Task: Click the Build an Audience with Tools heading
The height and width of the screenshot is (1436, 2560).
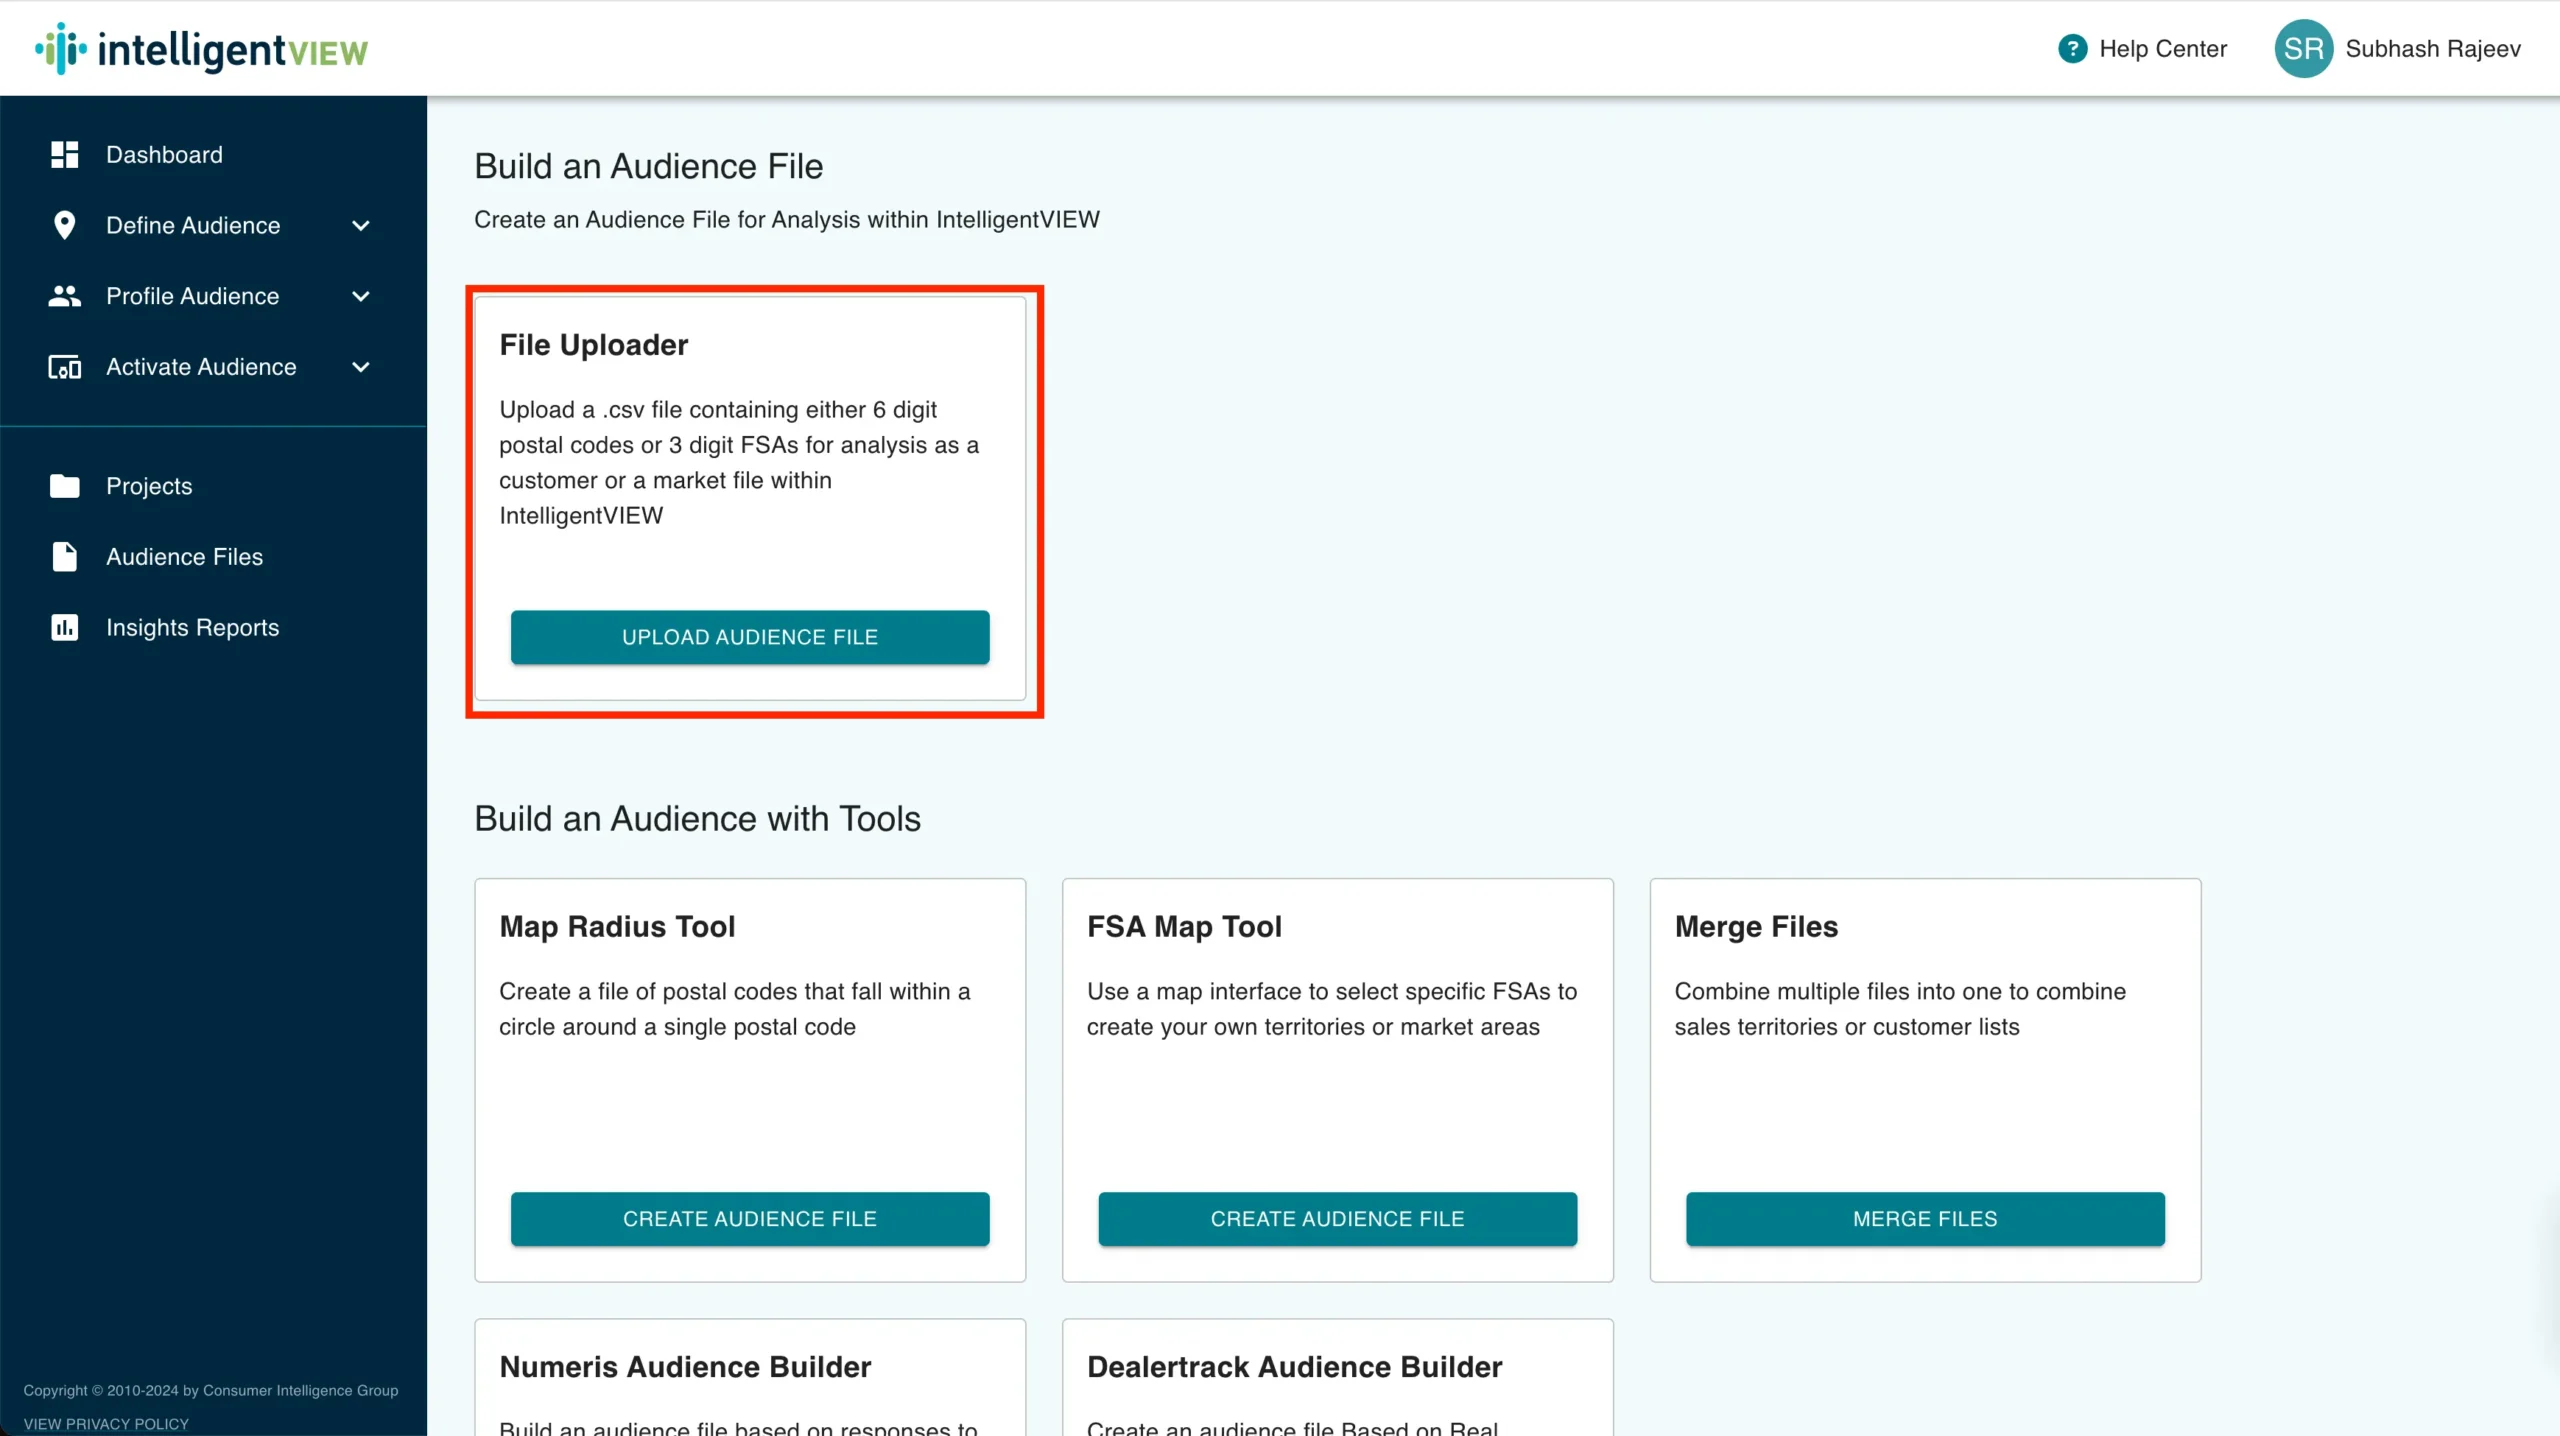Action: click(x=697, y=819)
